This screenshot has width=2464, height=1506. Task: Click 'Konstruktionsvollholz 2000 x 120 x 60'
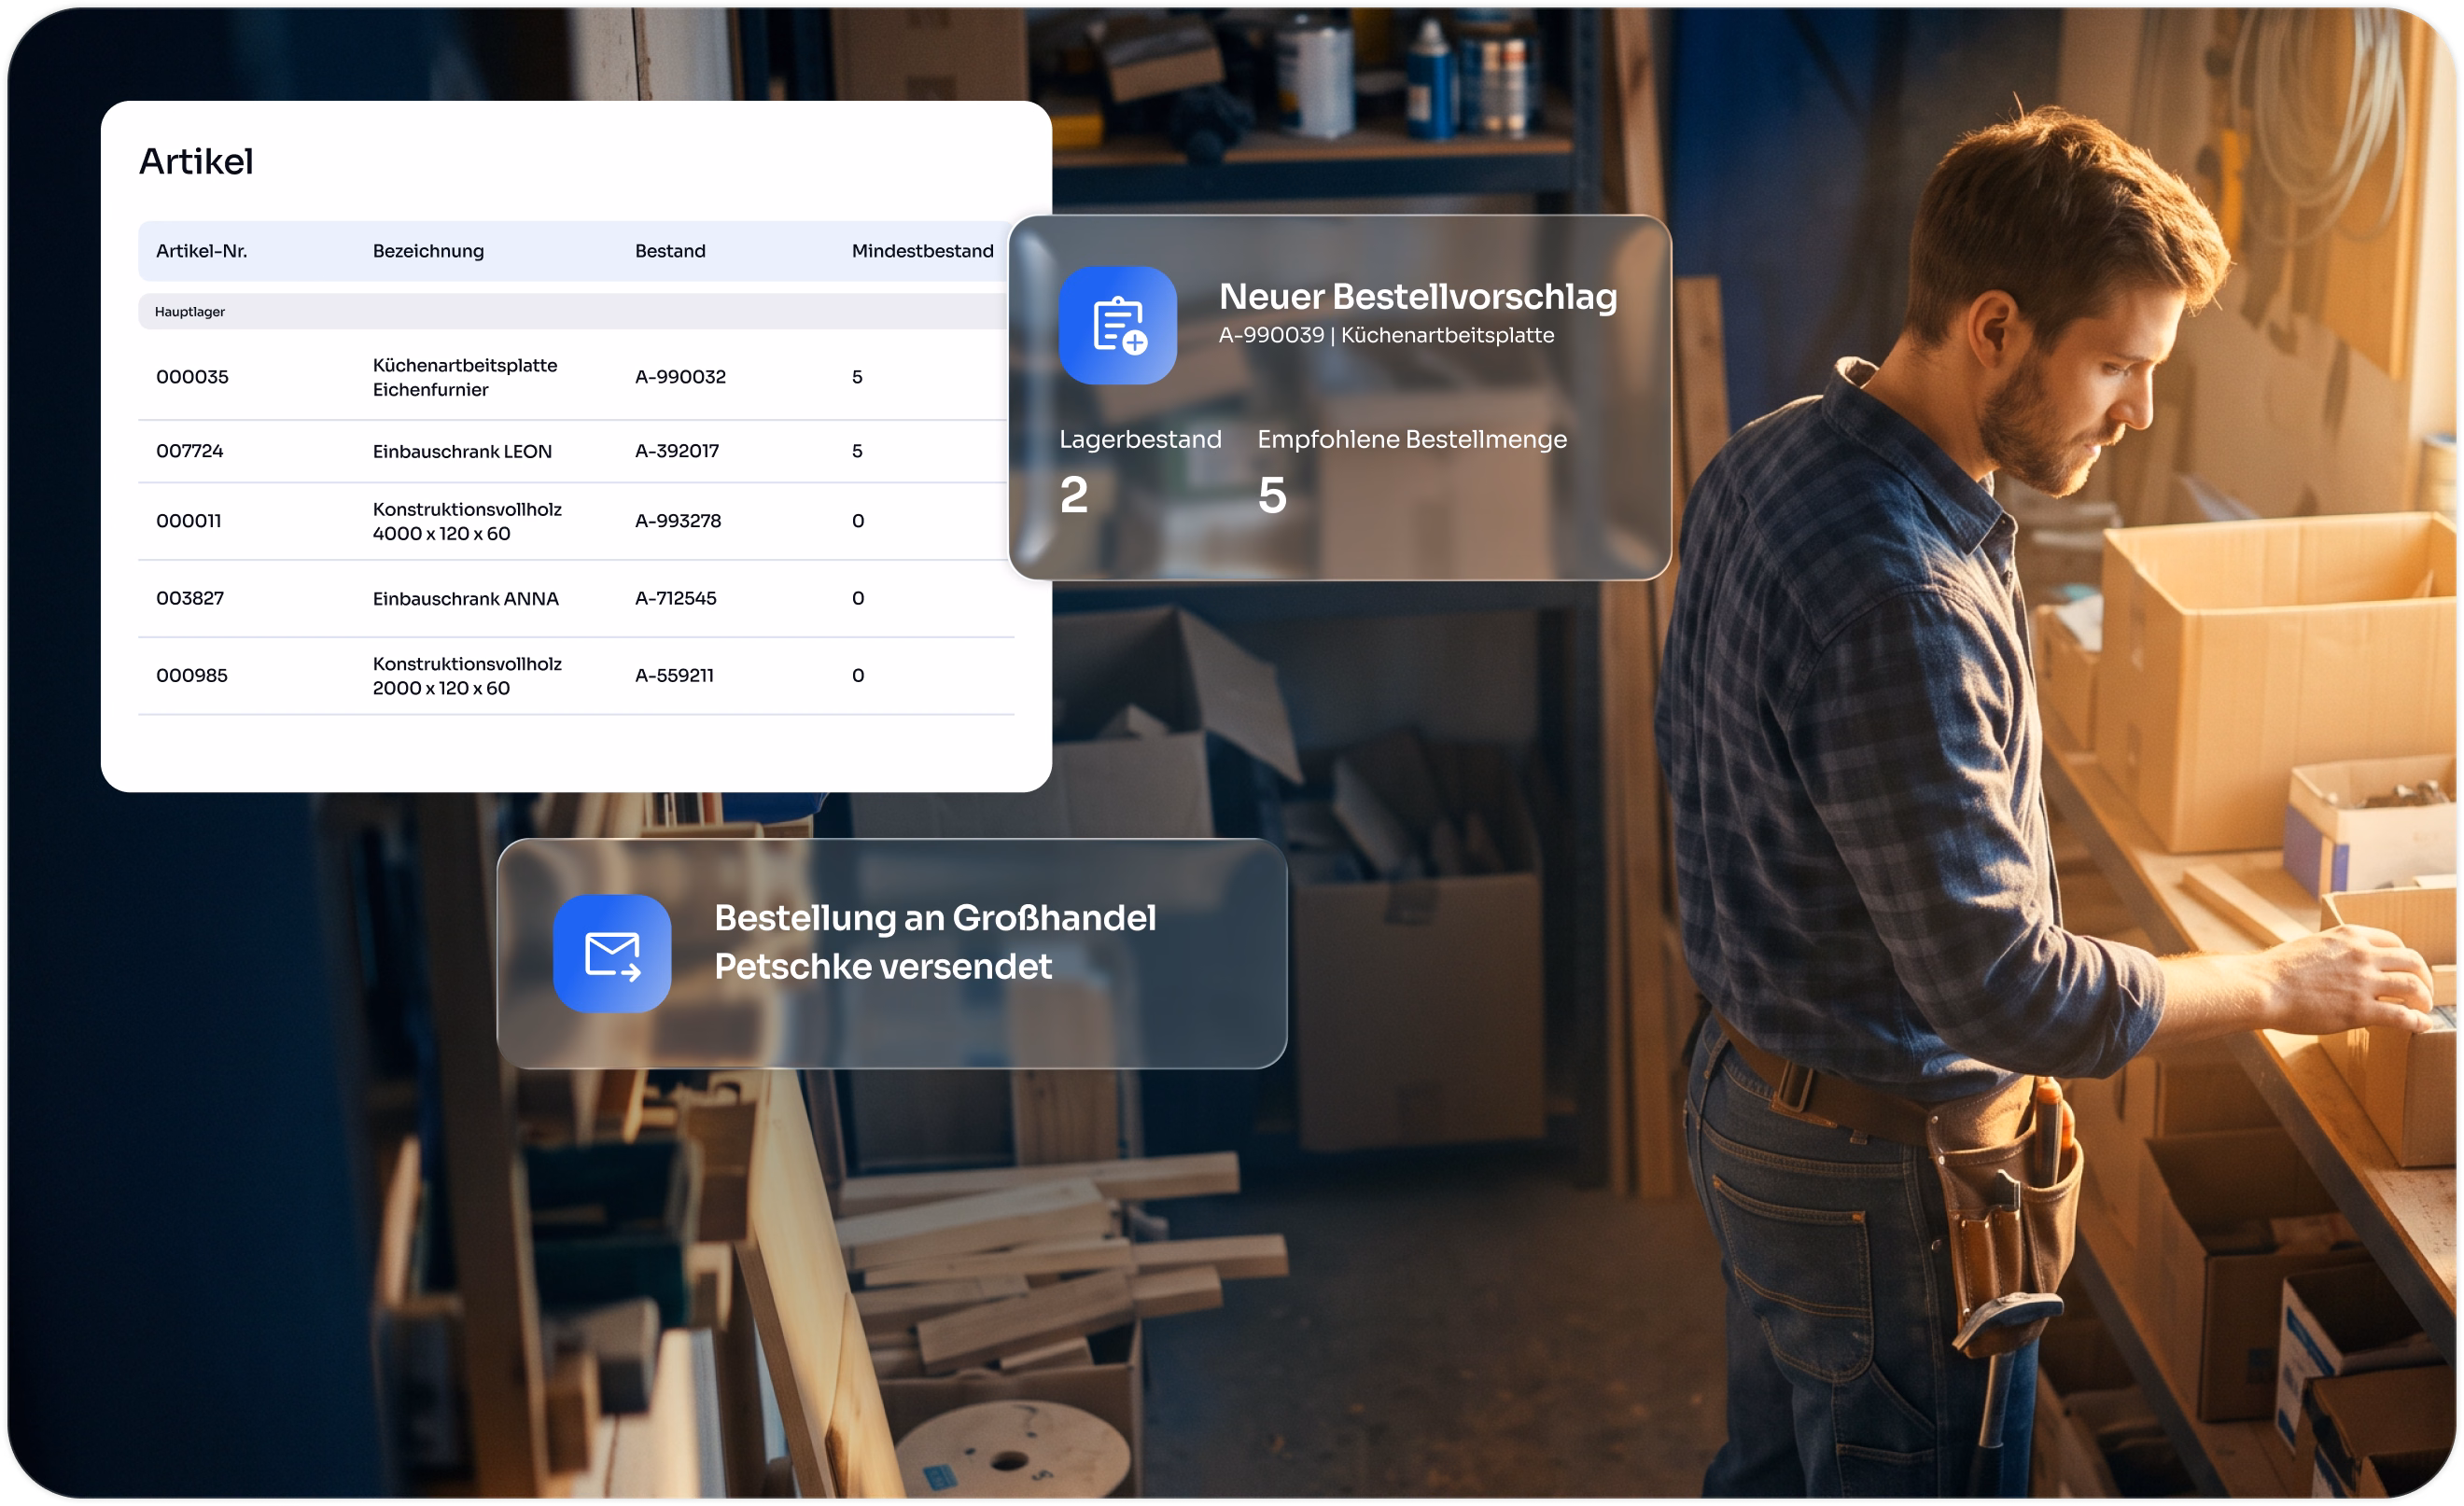467,676
